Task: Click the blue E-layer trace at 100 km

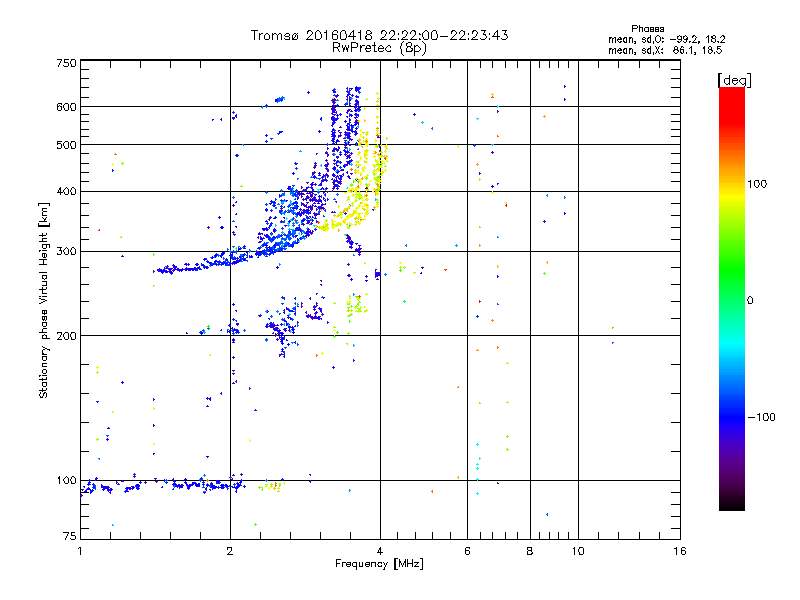Action: pyautogui.click(x=163, y=485)
